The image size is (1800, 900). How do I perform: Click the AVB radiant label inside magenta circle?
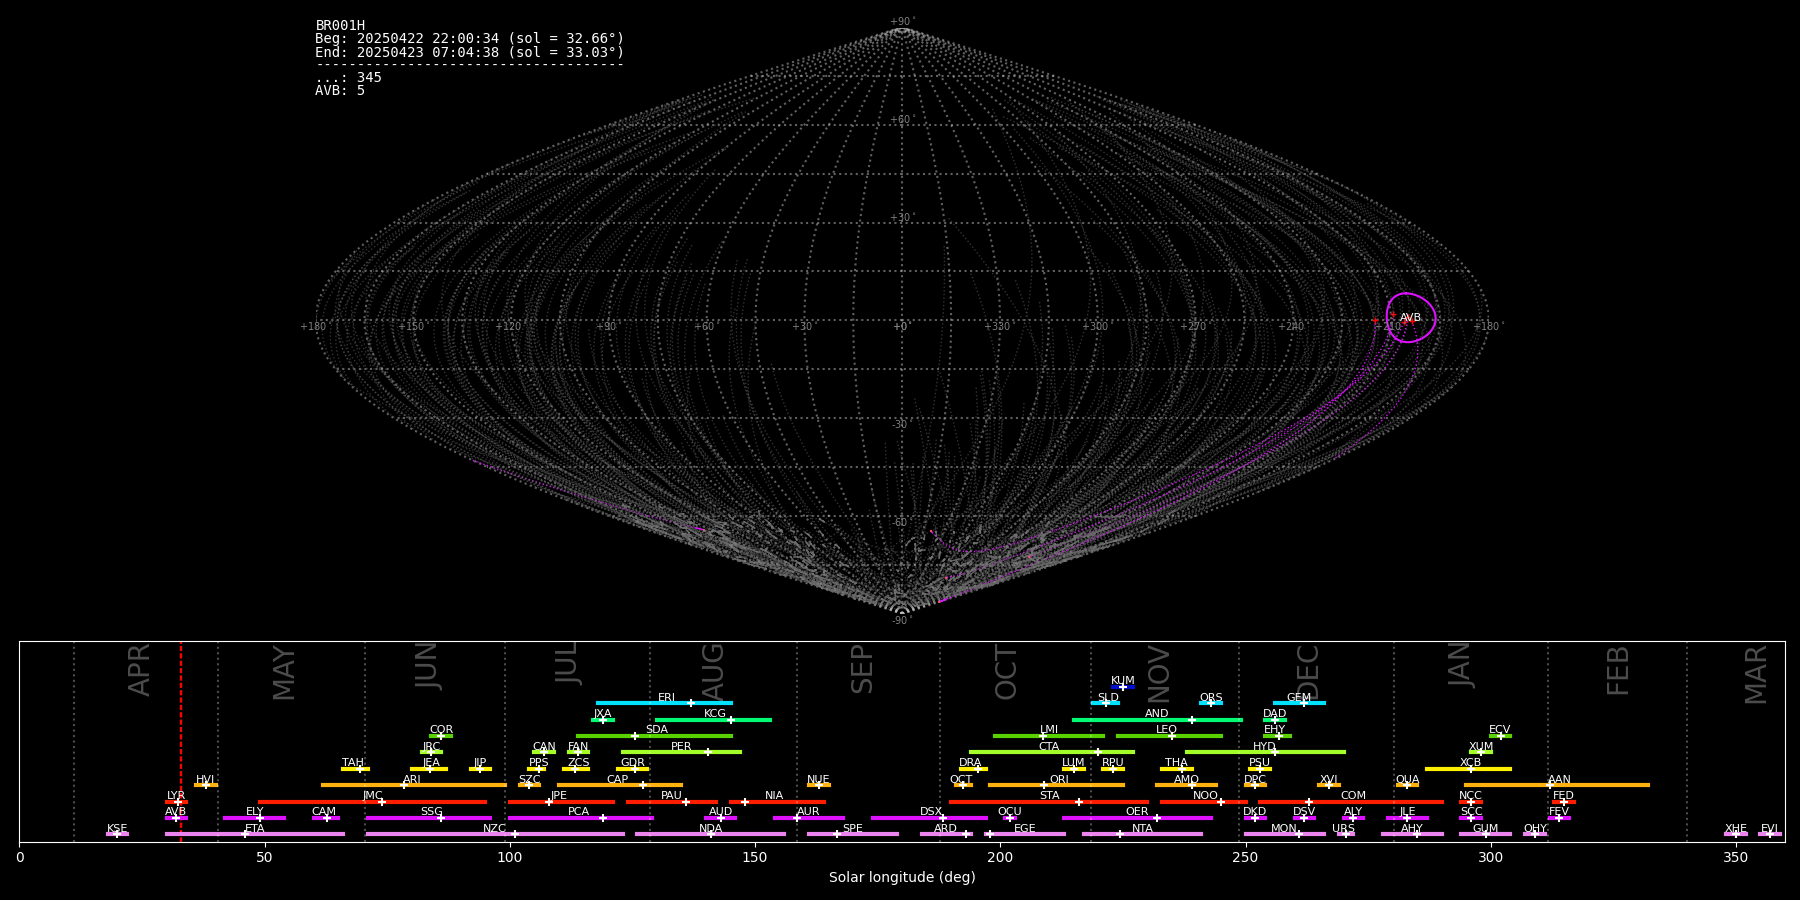1410,318
